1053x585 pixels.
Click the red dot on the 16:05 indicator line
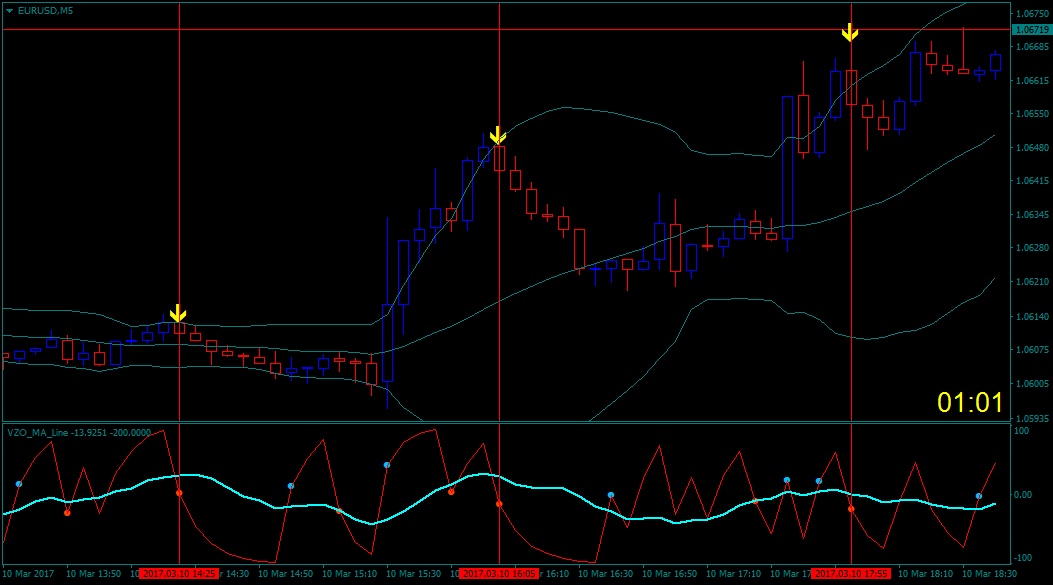(499, 504)
